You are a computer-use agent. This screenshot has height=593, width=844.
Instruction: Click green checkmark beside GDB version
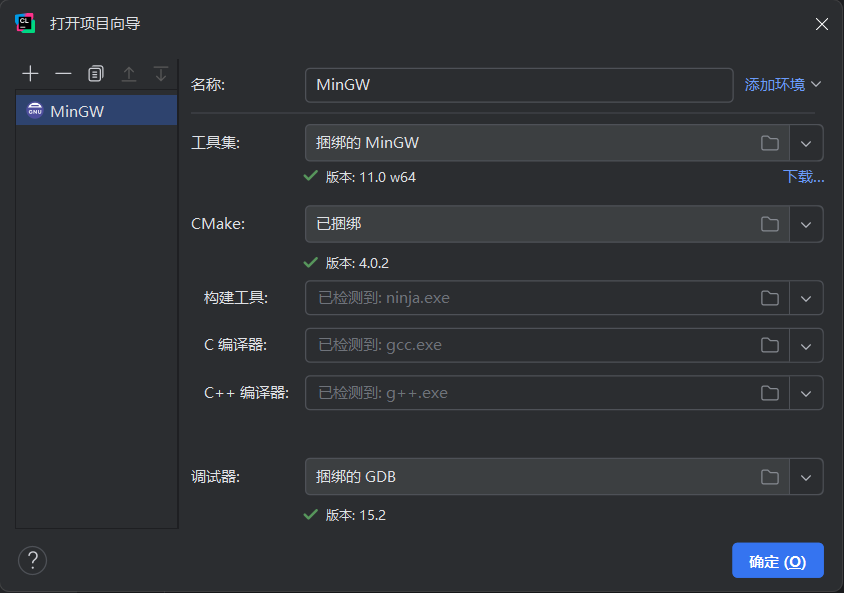click(x=311, y=514)
